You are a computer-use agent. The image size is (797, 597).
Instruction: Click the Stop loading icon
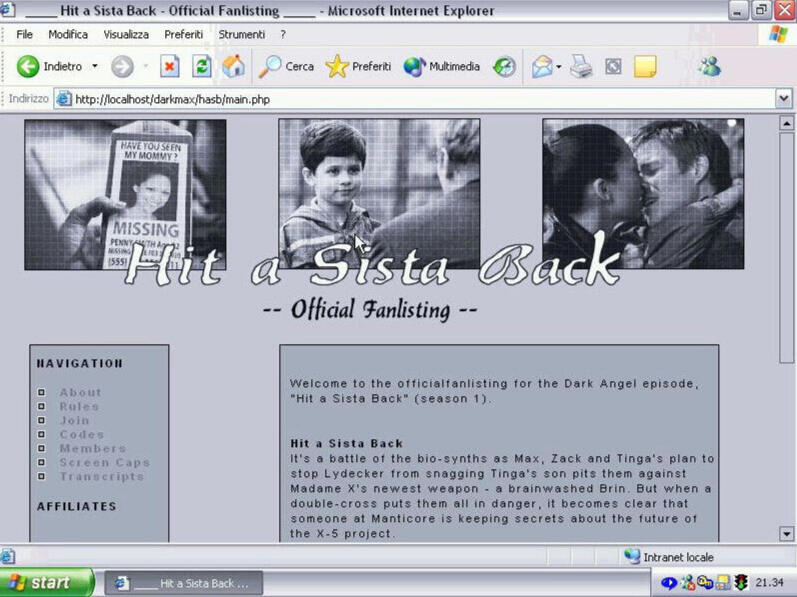coord(170,67)
